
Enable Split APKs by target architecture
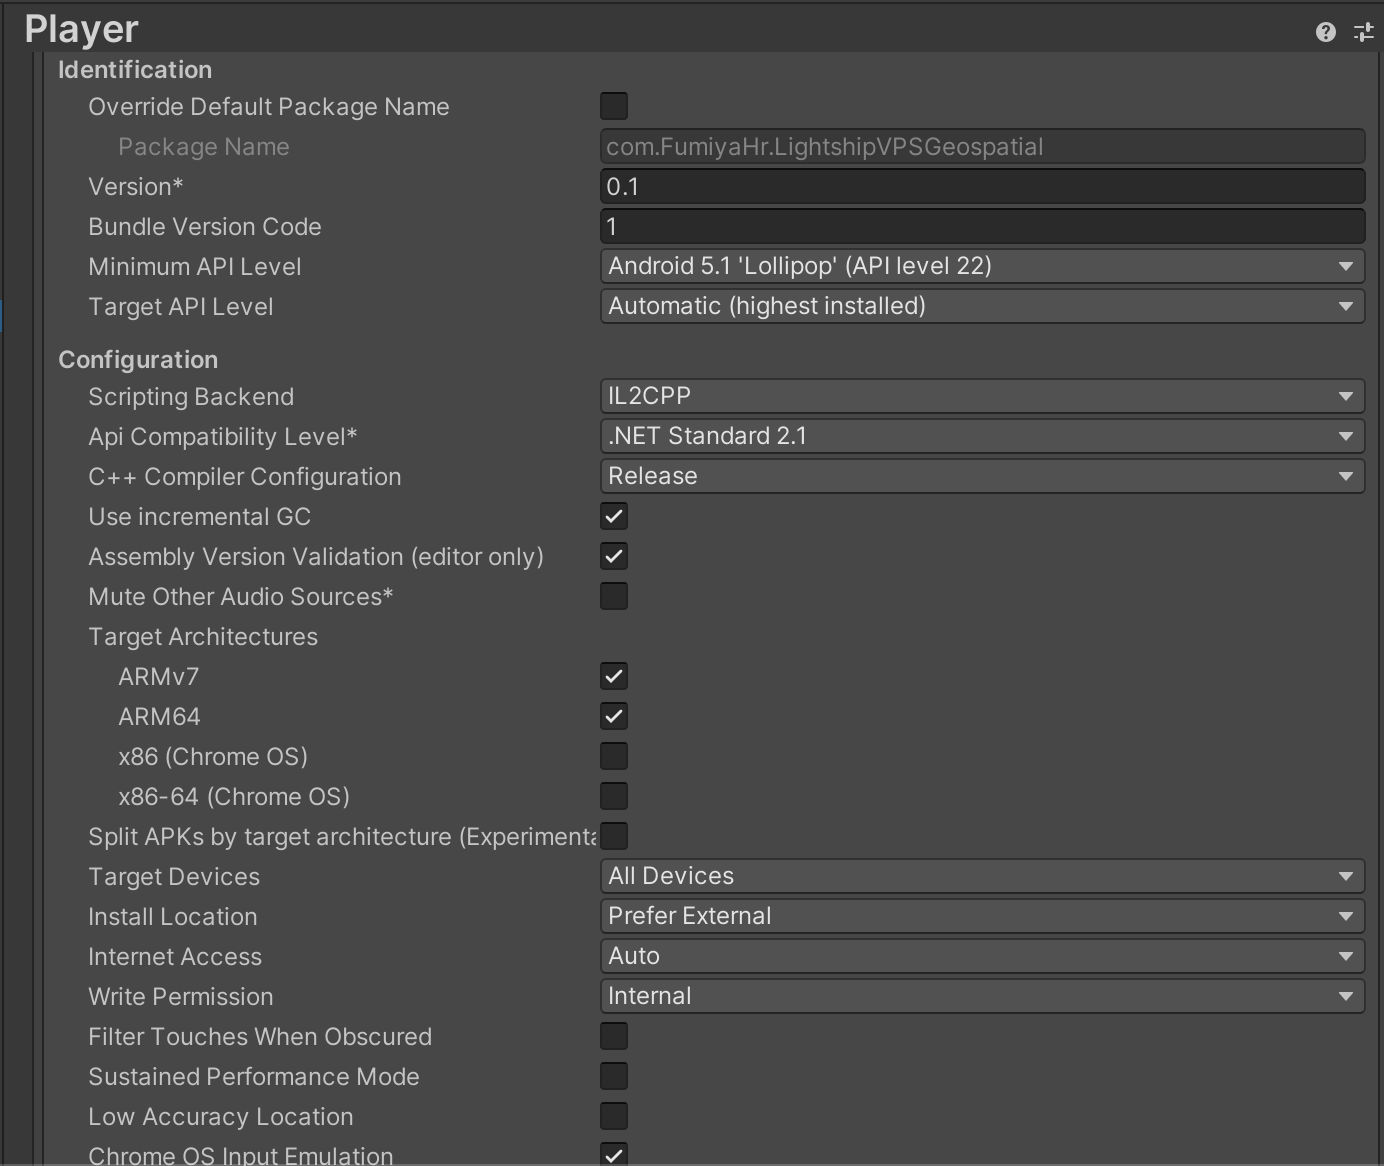coord(614,836)
